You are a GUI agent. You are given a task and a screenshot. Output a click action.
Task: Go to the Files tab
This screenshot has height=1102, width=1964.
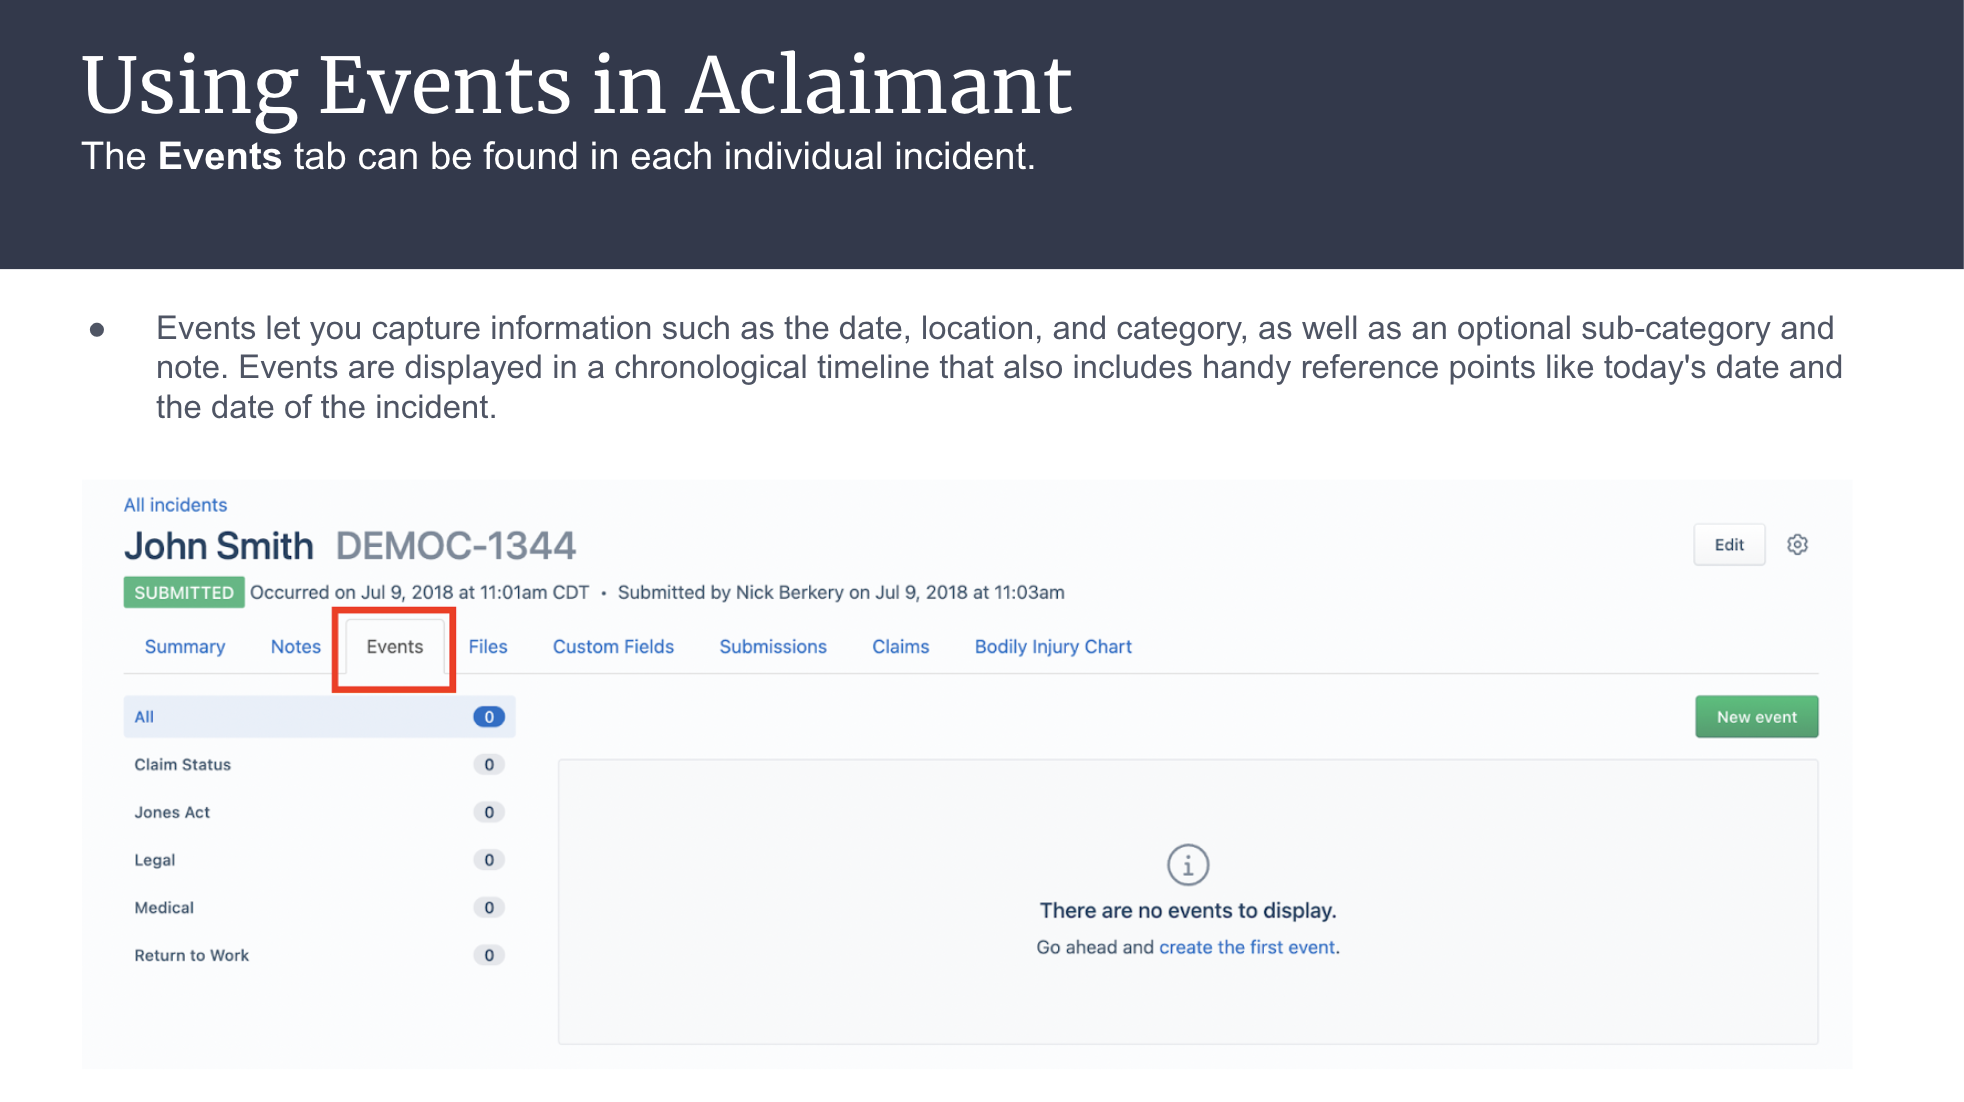(488, 647)
